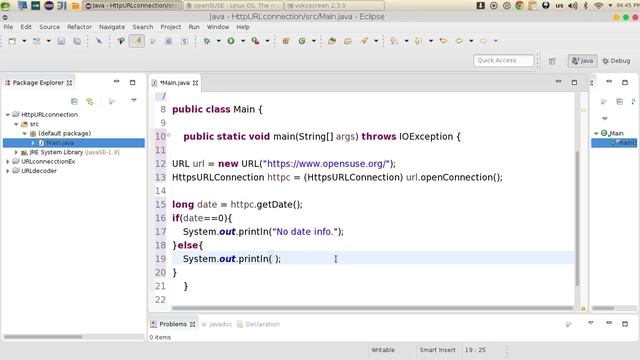Click the Wi-Fi icon in system tray
Viewport: 640px width, 360px height.
[599, 6]
